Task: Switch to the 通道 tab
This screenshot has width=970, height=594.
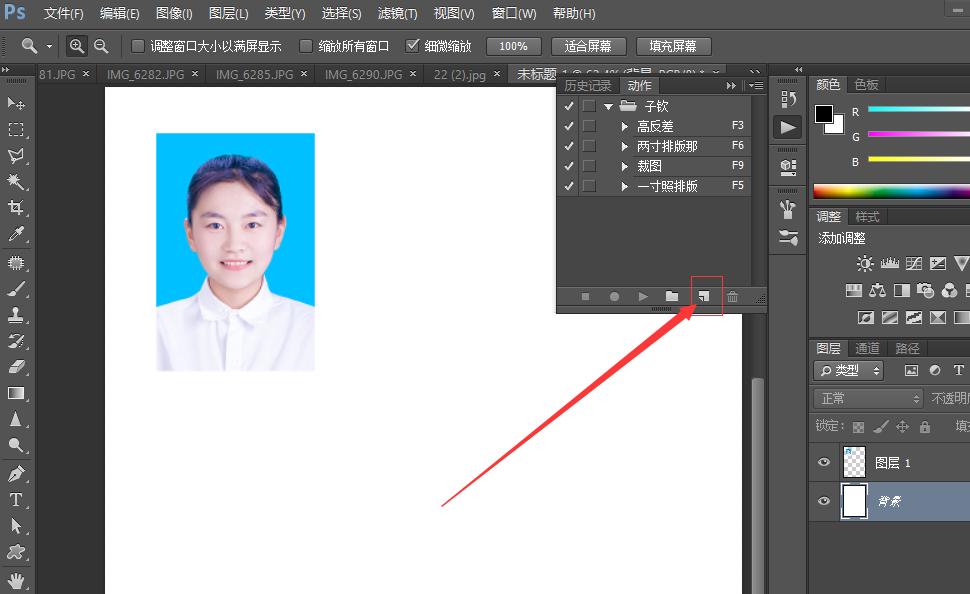Action: point(866,348)
